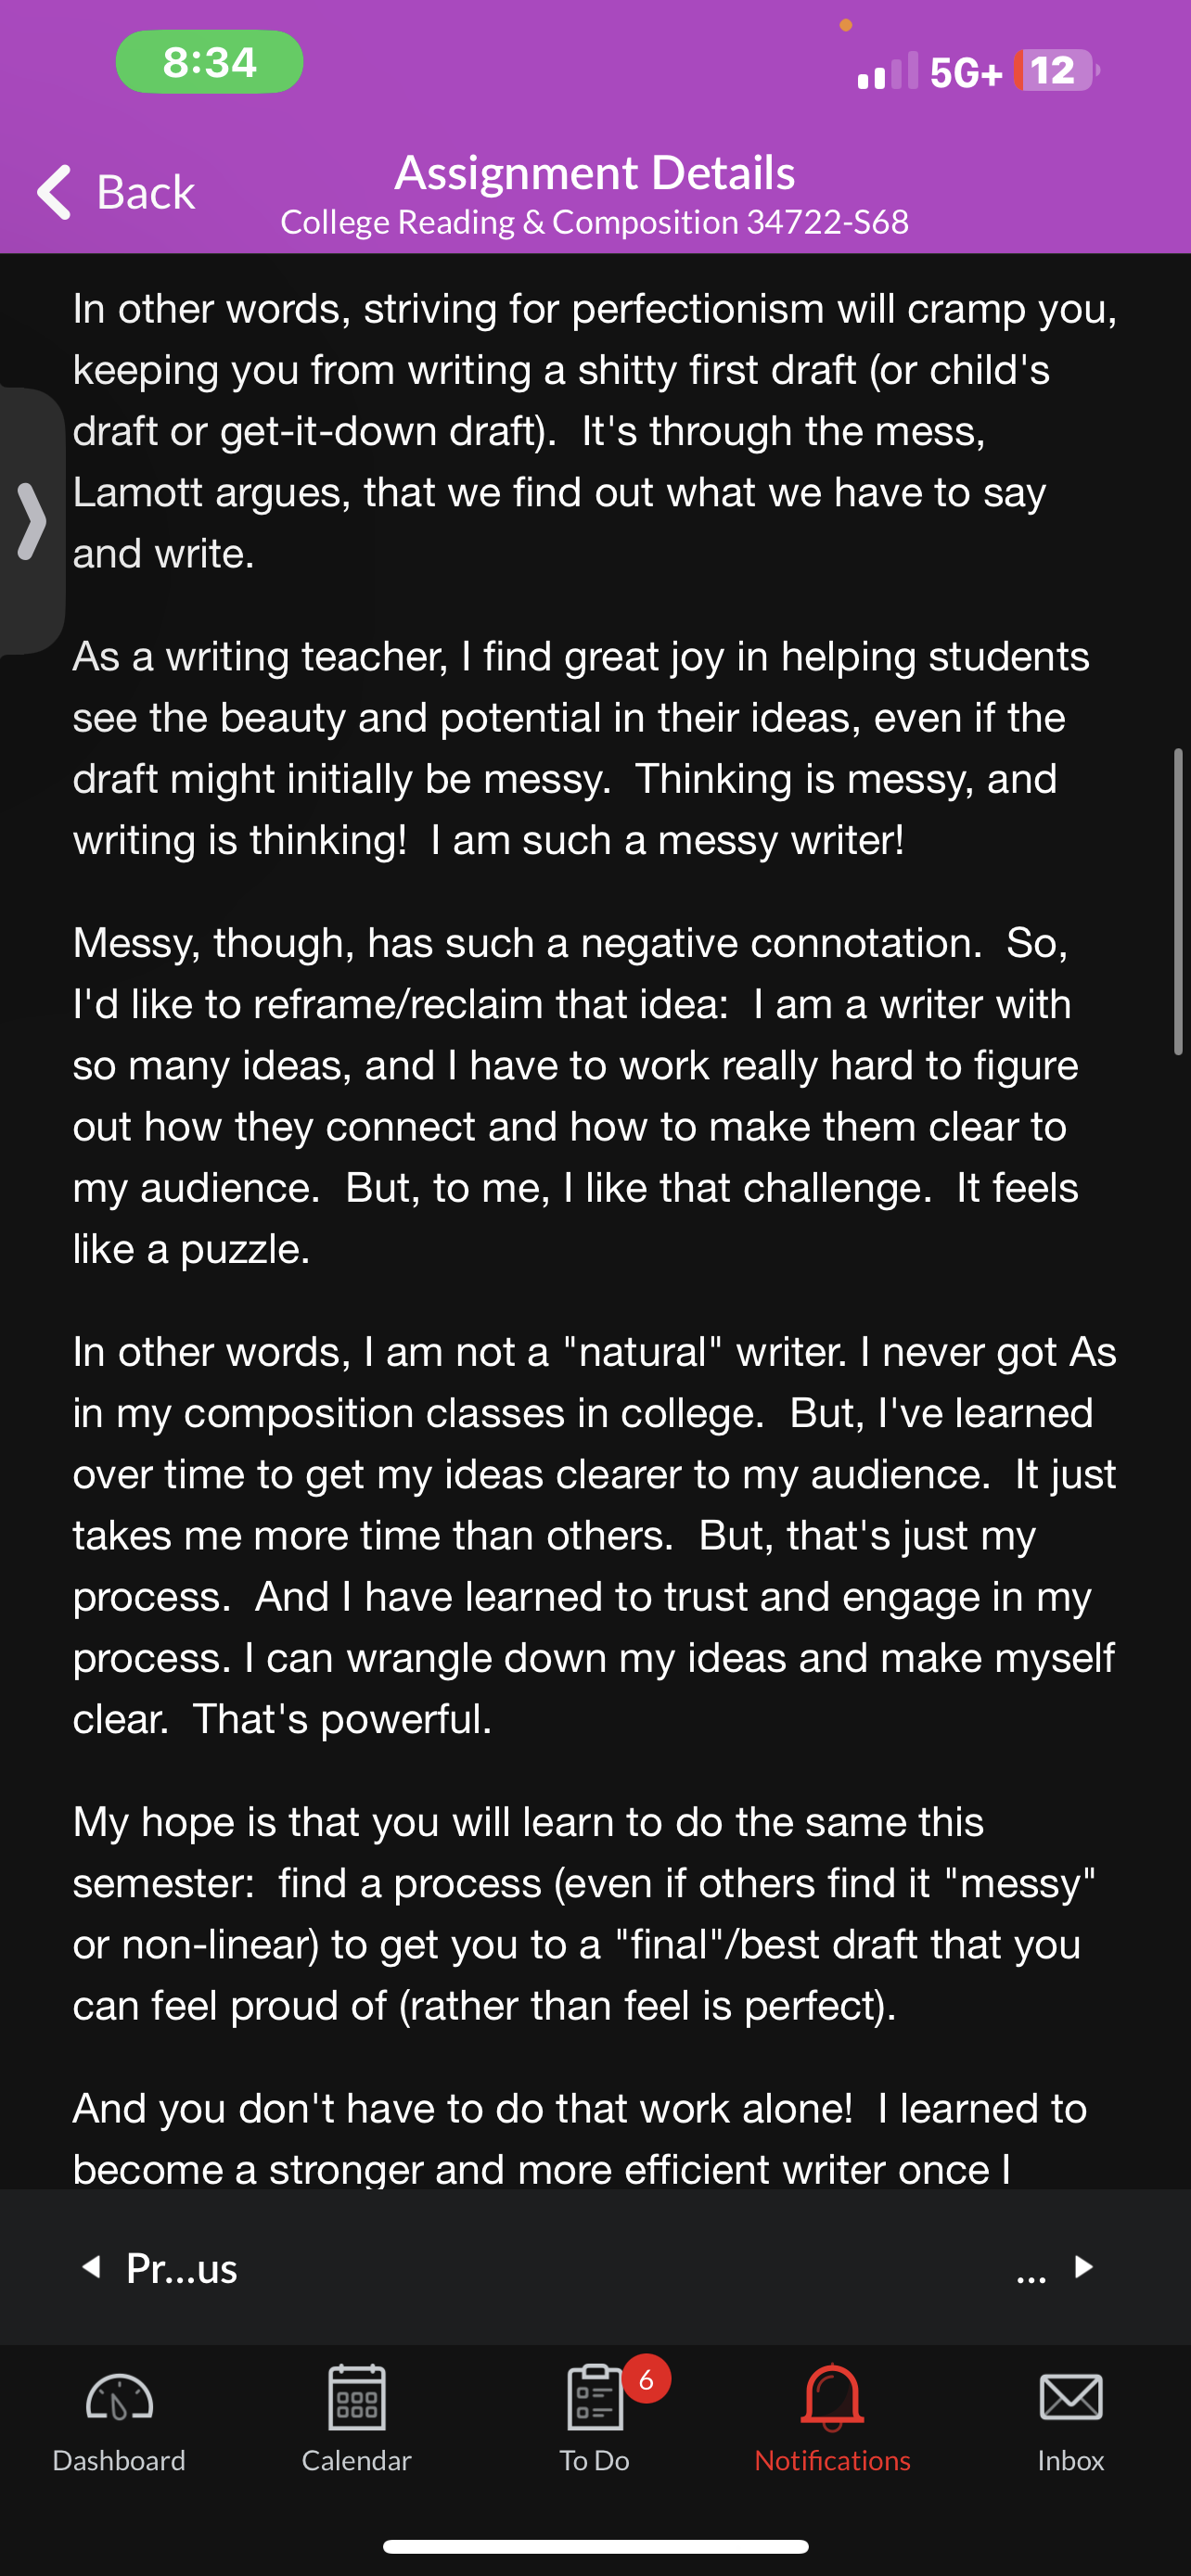Click the vertical scrollbar indicator
The width and height of the screenshot is (1191, 2576).
[x=1178, y=901]
